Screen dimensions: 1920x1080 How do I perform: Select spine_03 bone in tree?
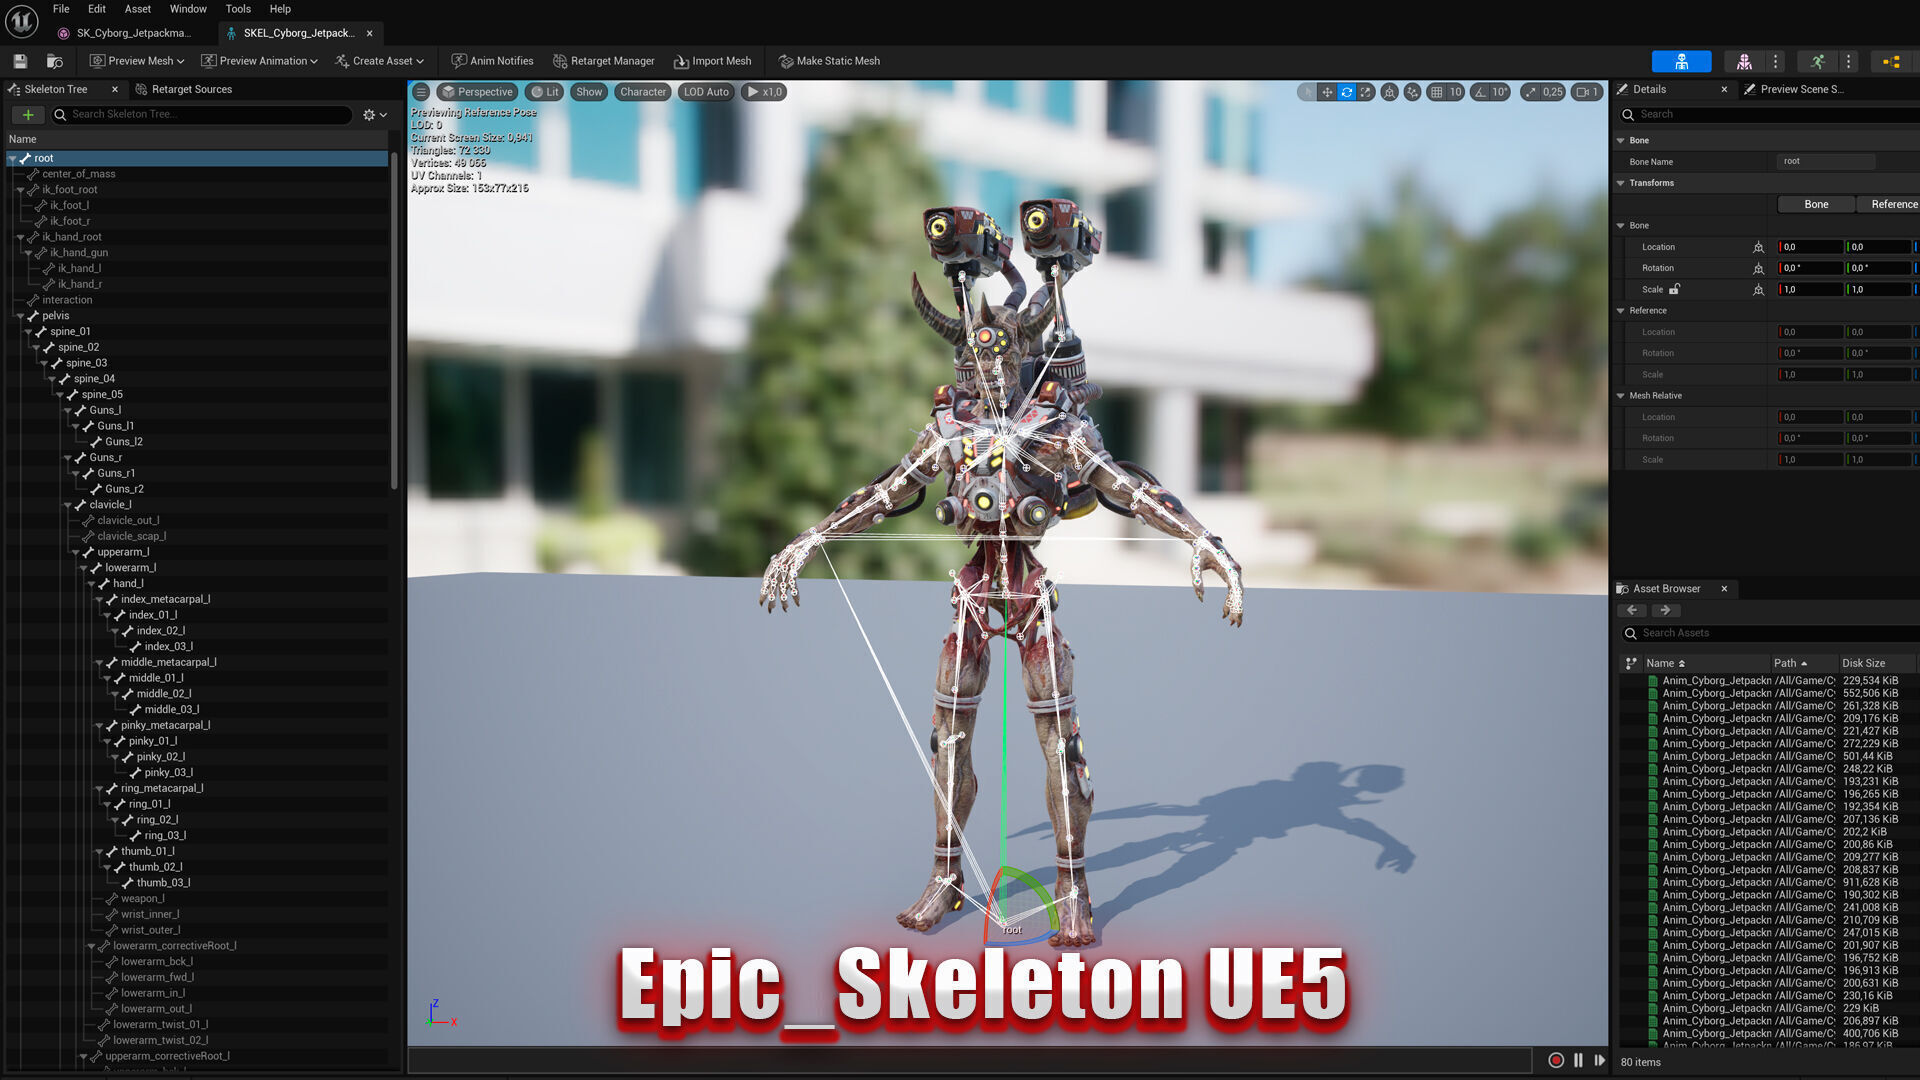pos(86,363)
